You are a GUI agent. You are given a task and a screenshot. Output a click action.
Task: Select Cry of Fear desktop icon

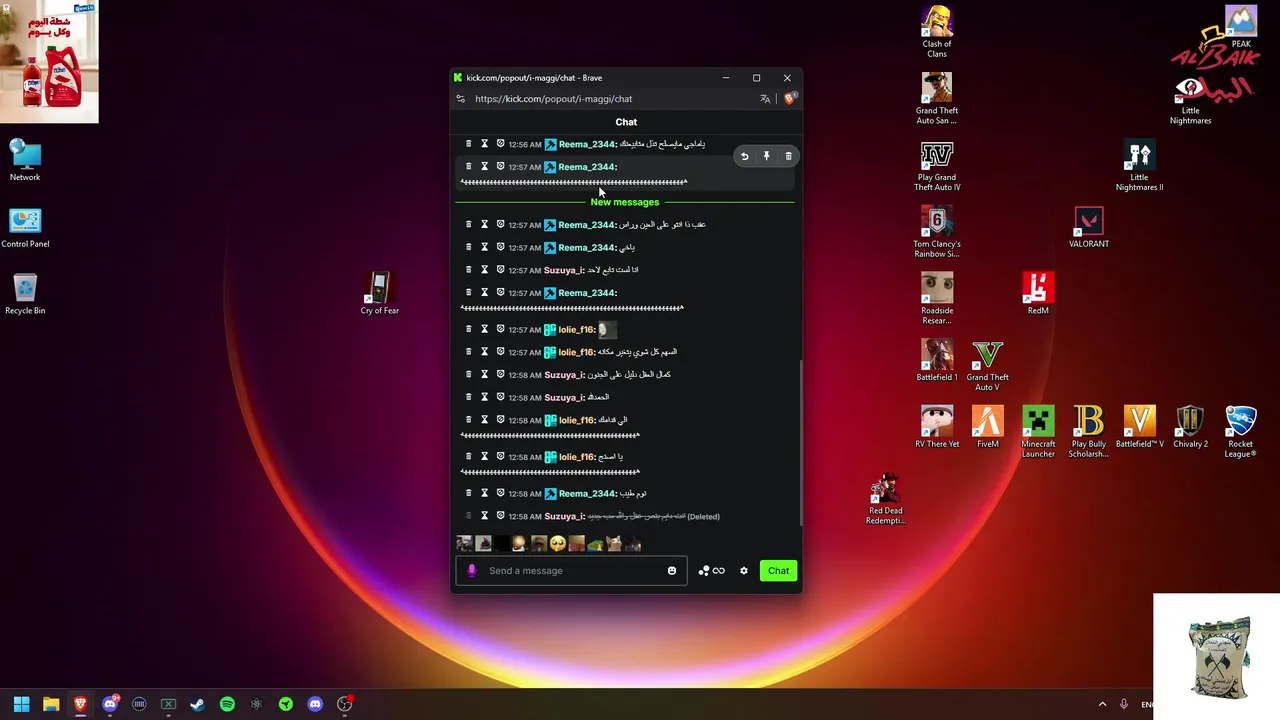(379, 293)
